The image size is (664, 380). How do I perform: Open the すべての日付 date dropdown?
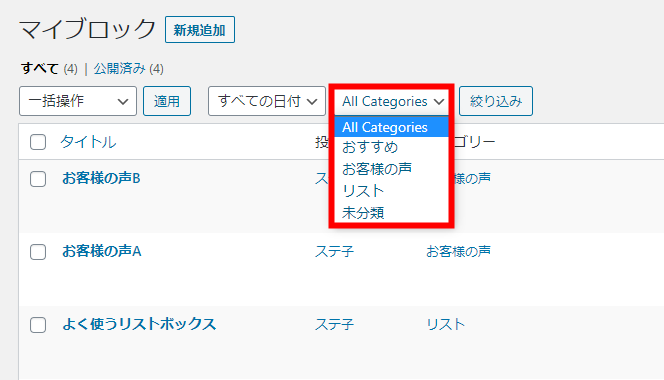pyautogui.click(x=267, y=101)
